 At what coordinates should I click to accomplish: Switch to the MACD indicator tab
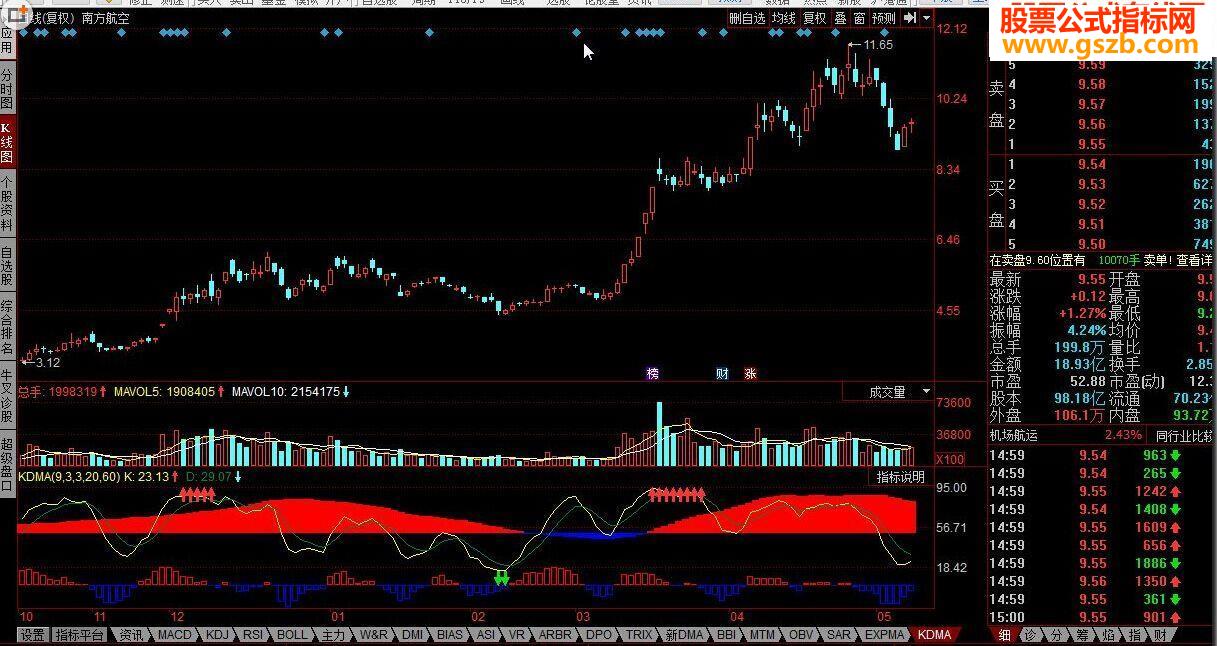pyautogui.click(x=174, y=635)
